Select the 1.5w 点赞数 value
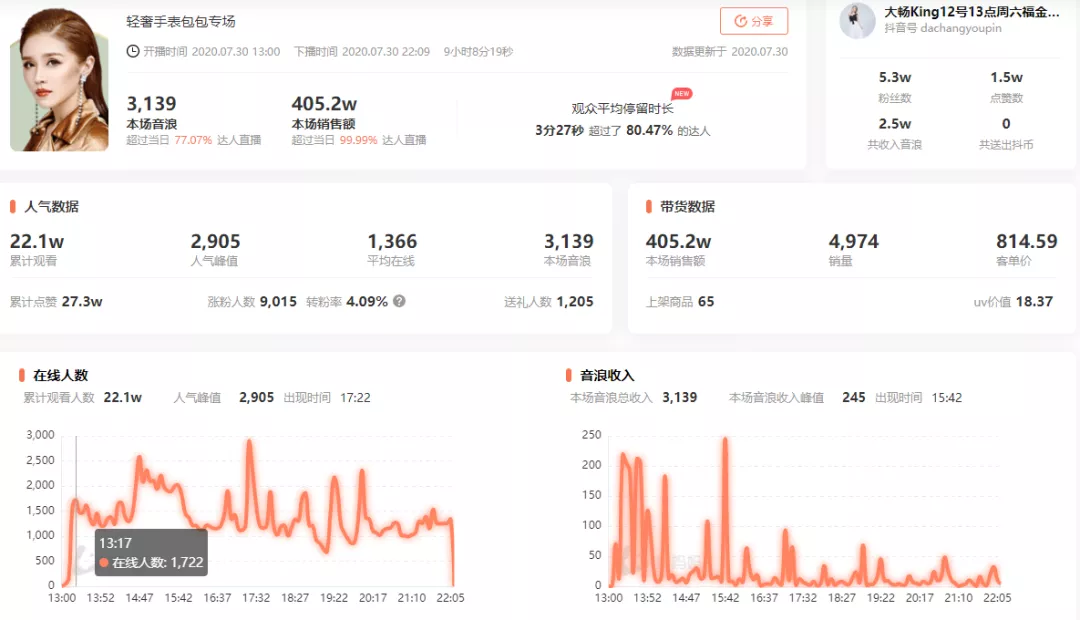1080x620 pixels. pyautogui.click(x=1006, y=77)
